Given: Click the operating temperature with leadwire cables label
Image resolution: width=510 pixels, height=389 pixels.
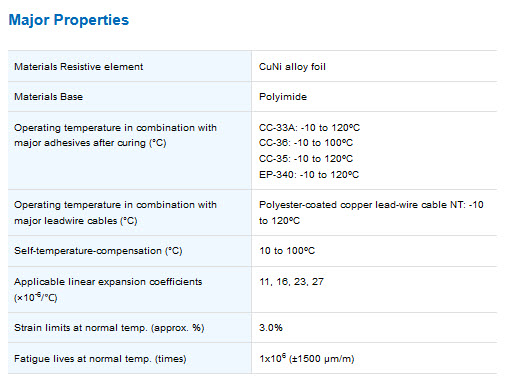Looking at the screenshot, I should 115,213.
